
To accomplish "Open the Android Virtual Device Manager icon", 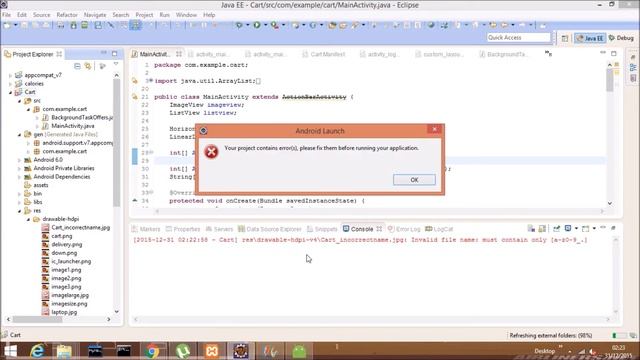I will 84,25.
